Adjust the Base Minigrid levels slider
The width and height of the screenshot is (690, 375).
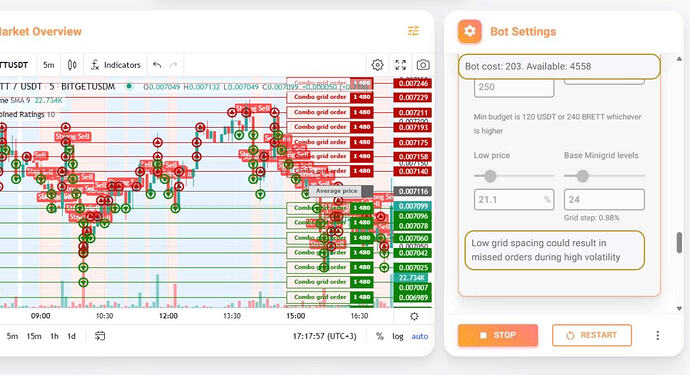pyautogui.click(x=582, y=176)
